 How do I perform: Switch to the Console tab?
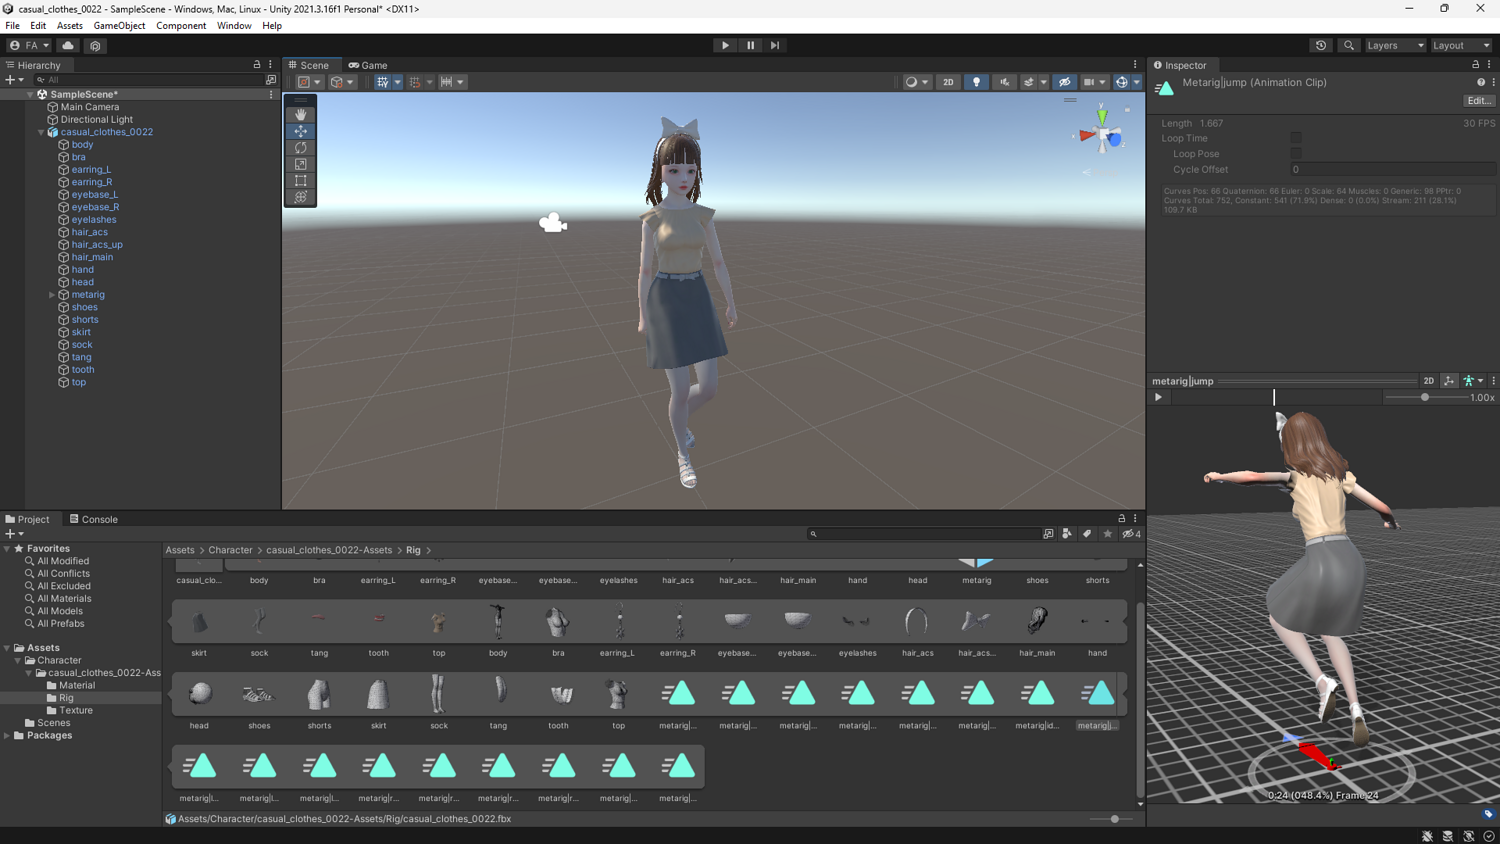point(93,520)
